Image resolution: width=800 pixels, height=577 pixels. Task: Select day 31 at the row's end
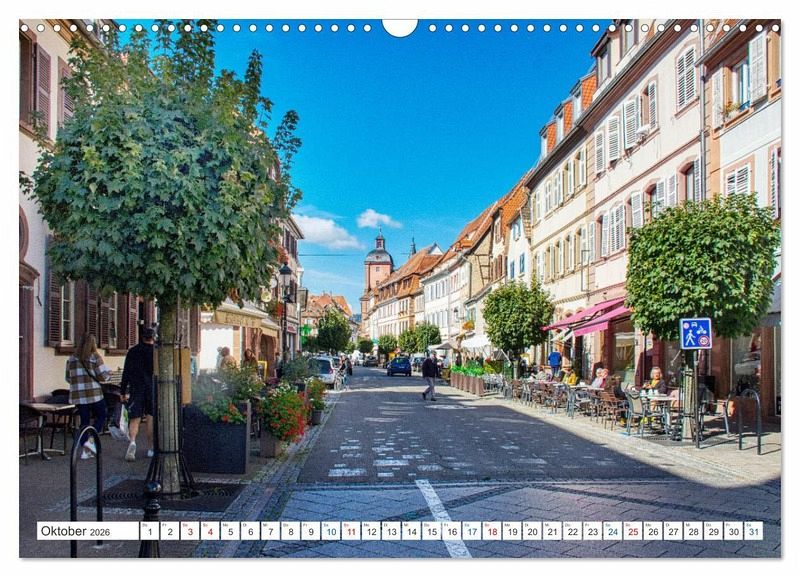tap(753, 531)
